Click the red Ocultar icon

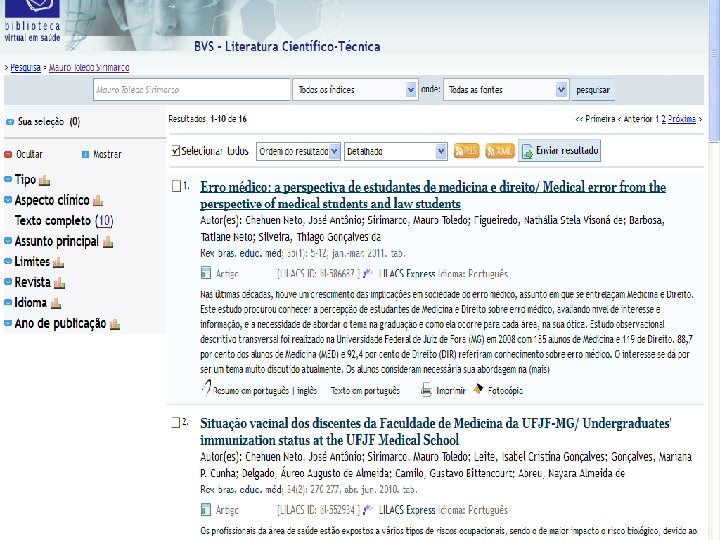(x=8, y=154)
